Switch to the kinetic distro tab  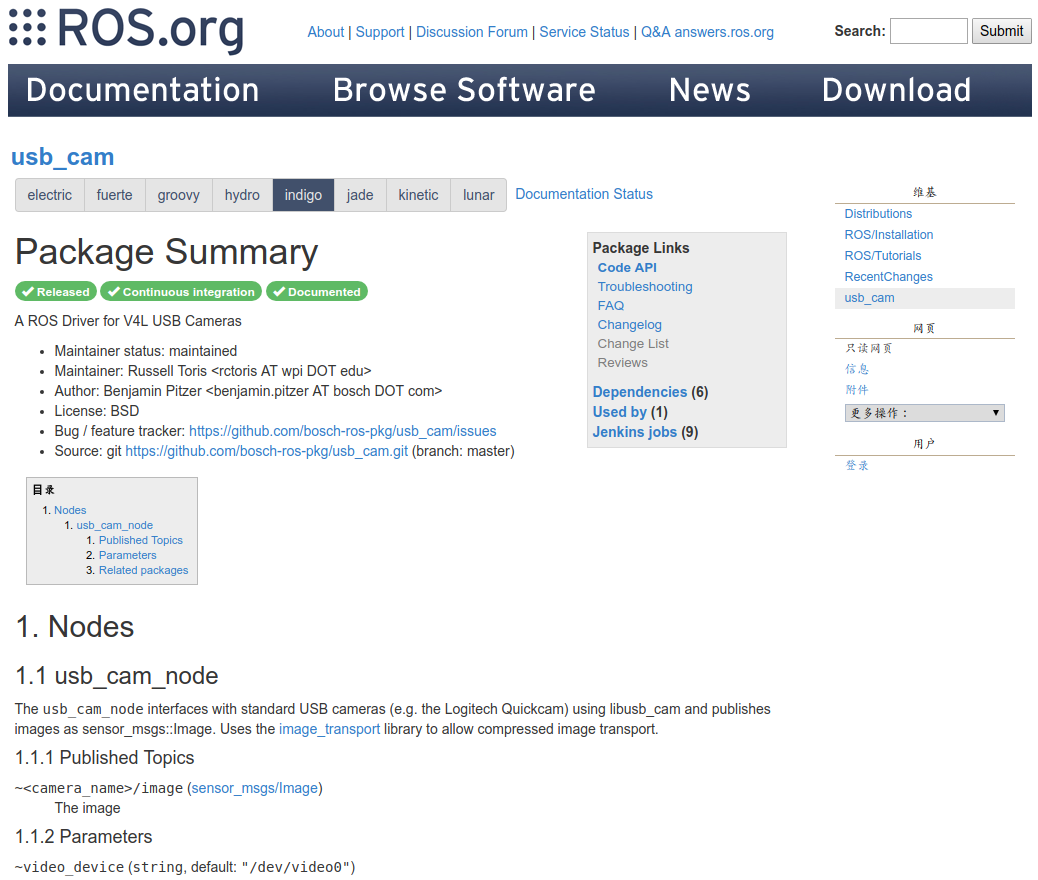tap(418, 195)
